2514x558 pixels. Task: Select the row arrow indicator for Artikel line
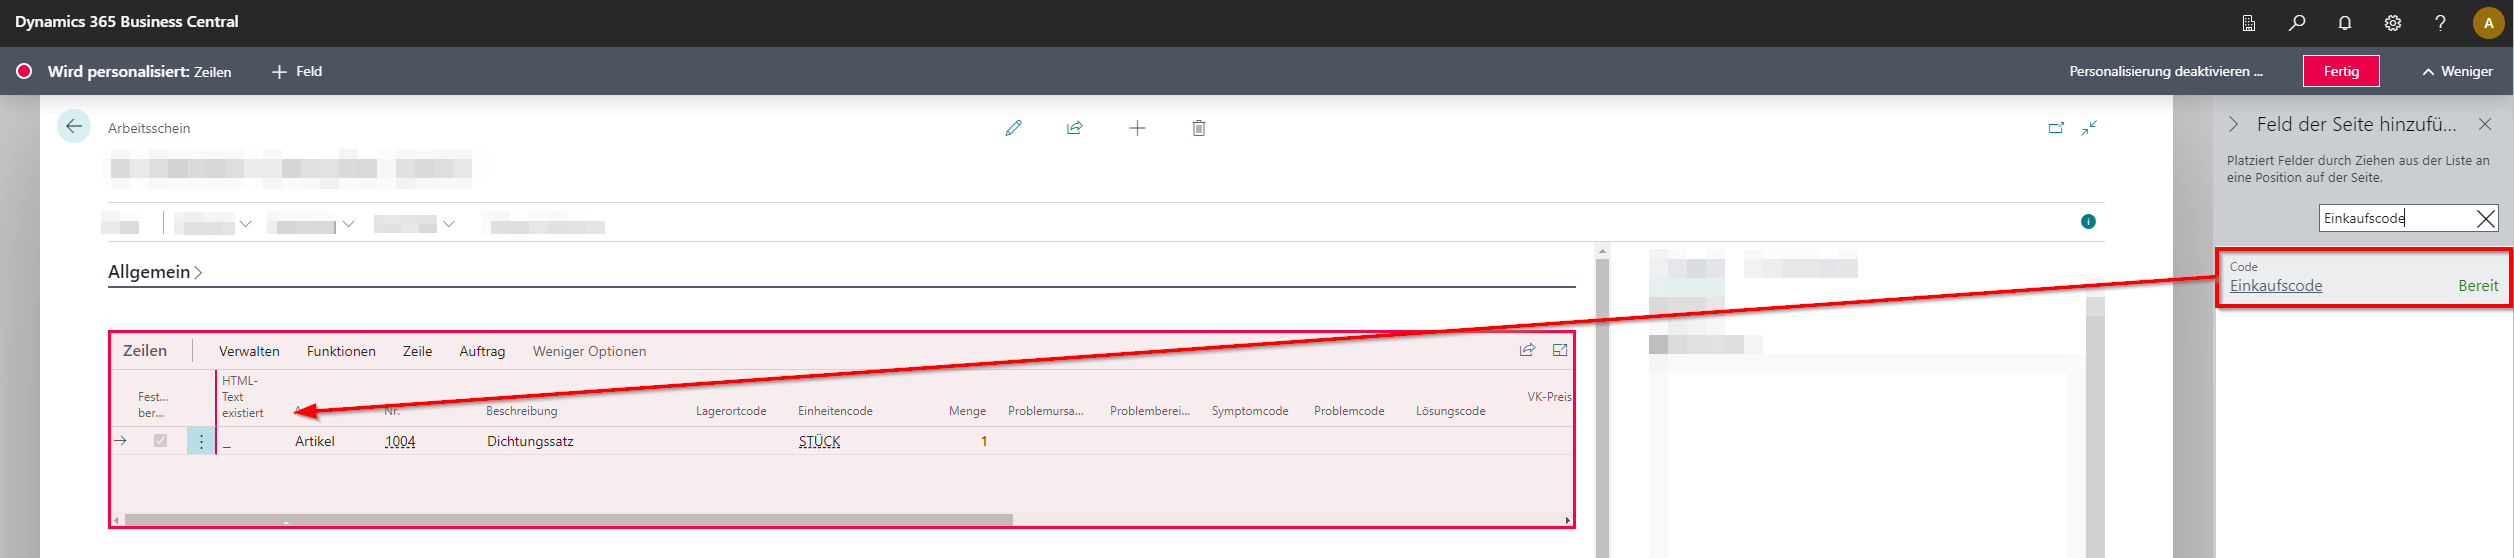tap(121, 441)
